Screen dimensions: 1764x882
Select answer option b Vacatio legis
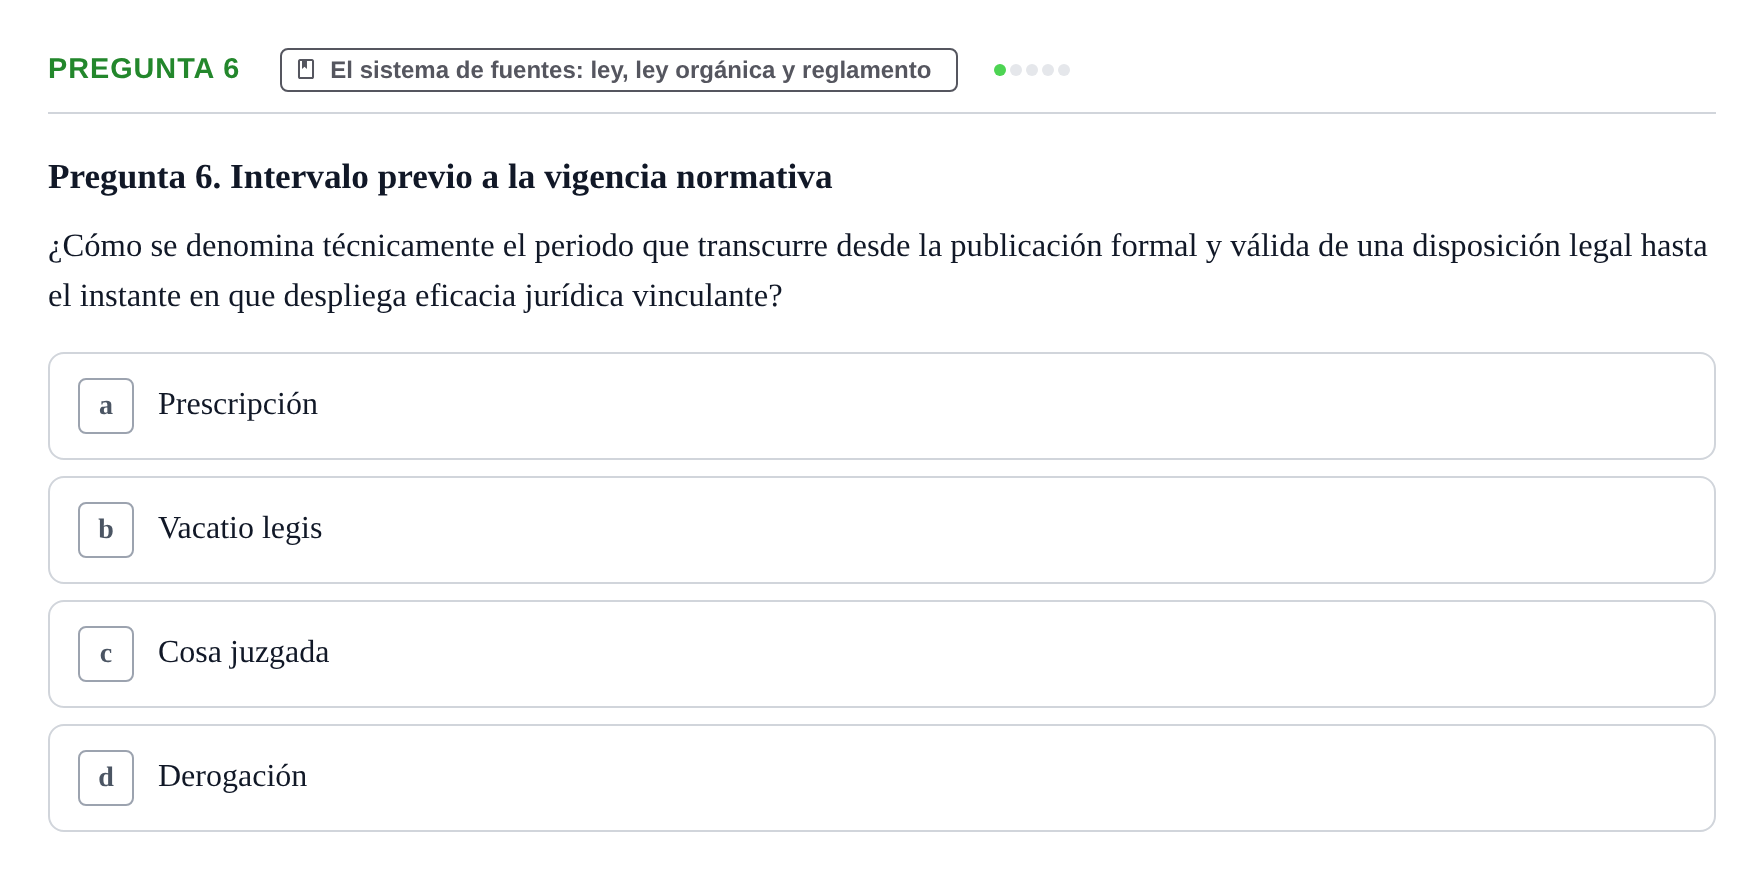(882, 530)
